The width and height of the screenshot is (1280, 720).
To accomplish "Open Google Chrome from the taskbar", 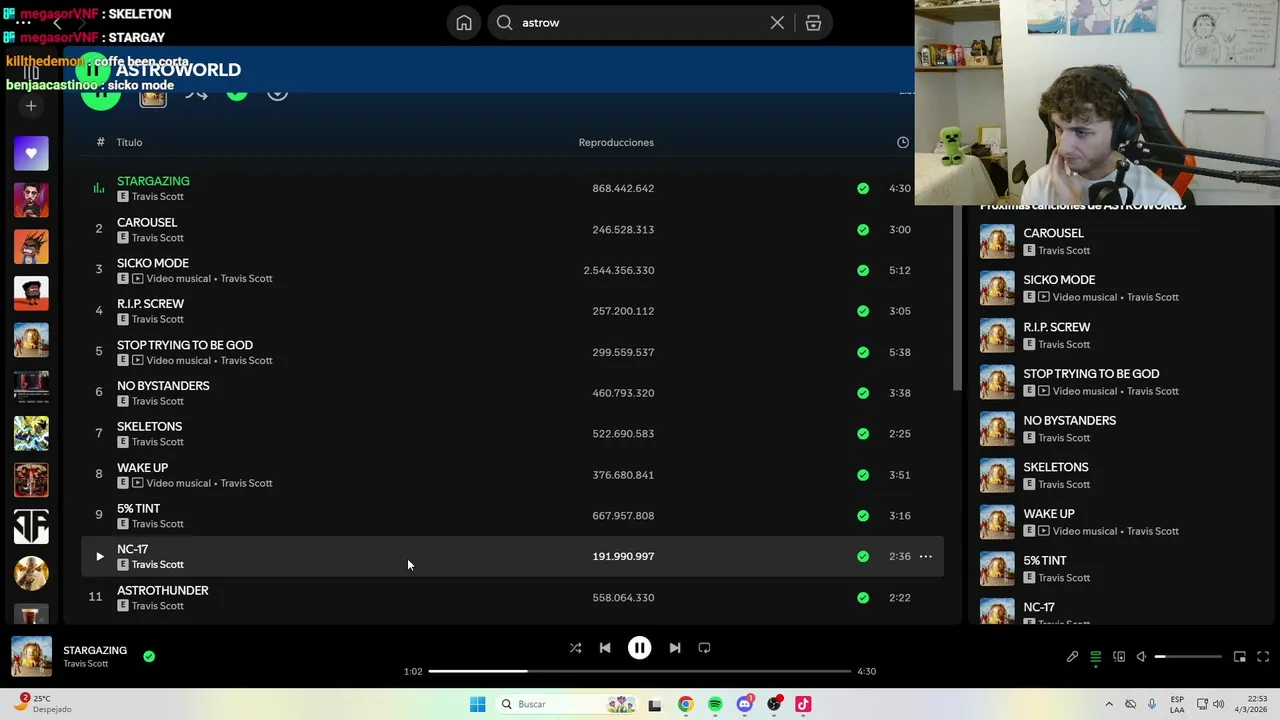I will pyautogui.click(x=685, y=704).
